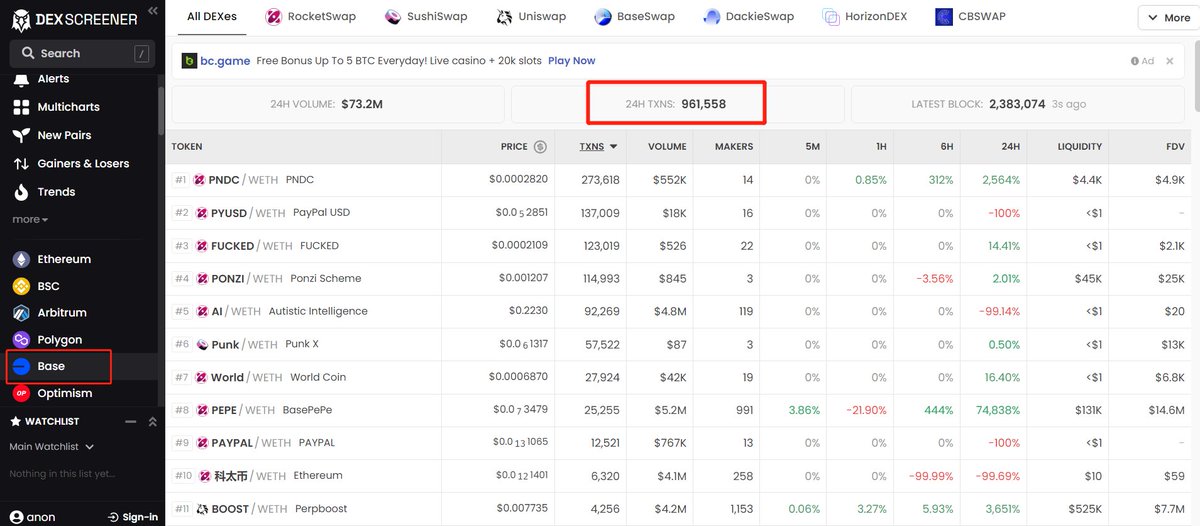Open PONZI / WETH Ponzi Scheme row
The height and width of the screenshot is (526, 1200).
(x=678, y=279)
